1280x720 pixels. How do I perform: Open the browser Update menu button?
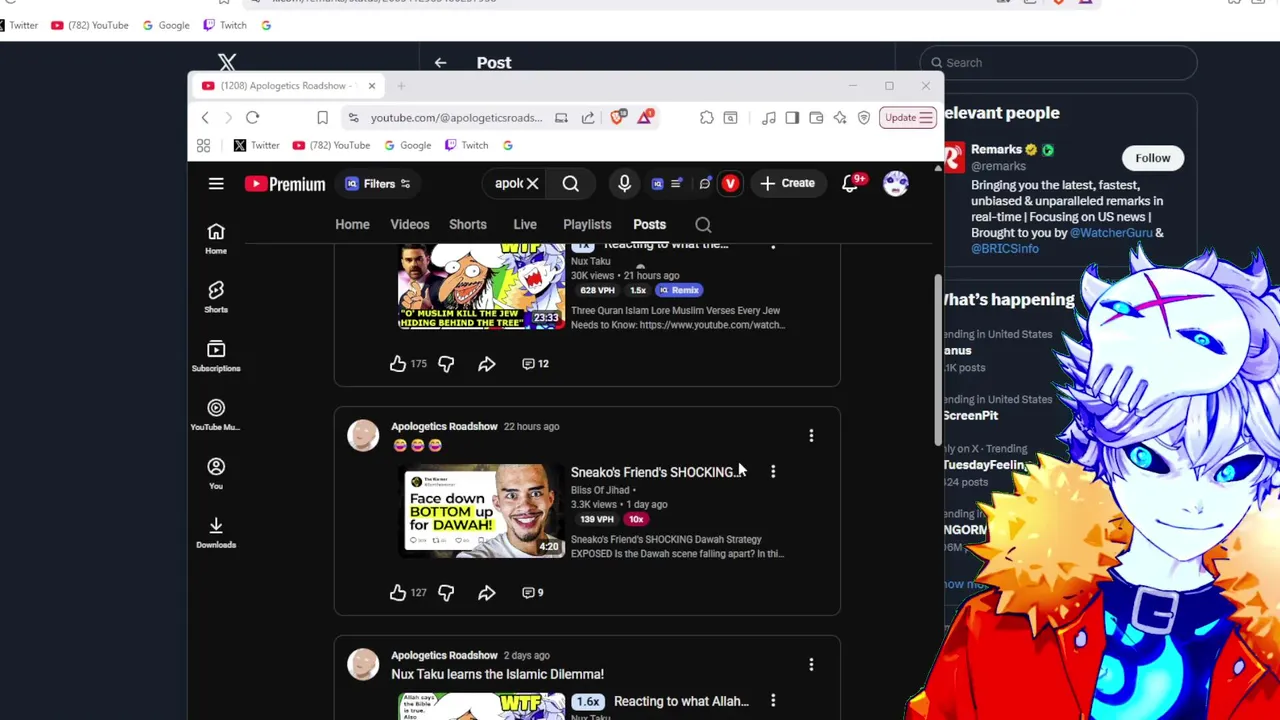pyautogui.click(x=908, y=118)
